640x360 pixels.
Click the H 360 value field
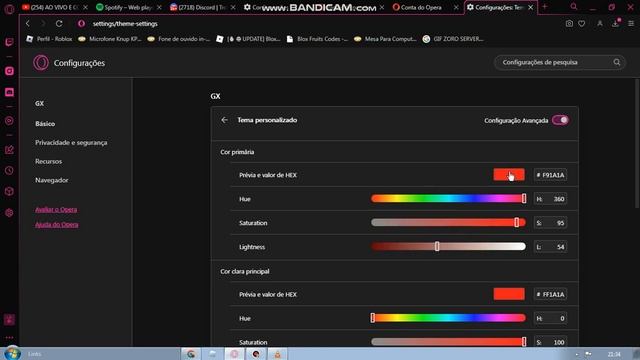pyautogui.click(x=550, y=199)
